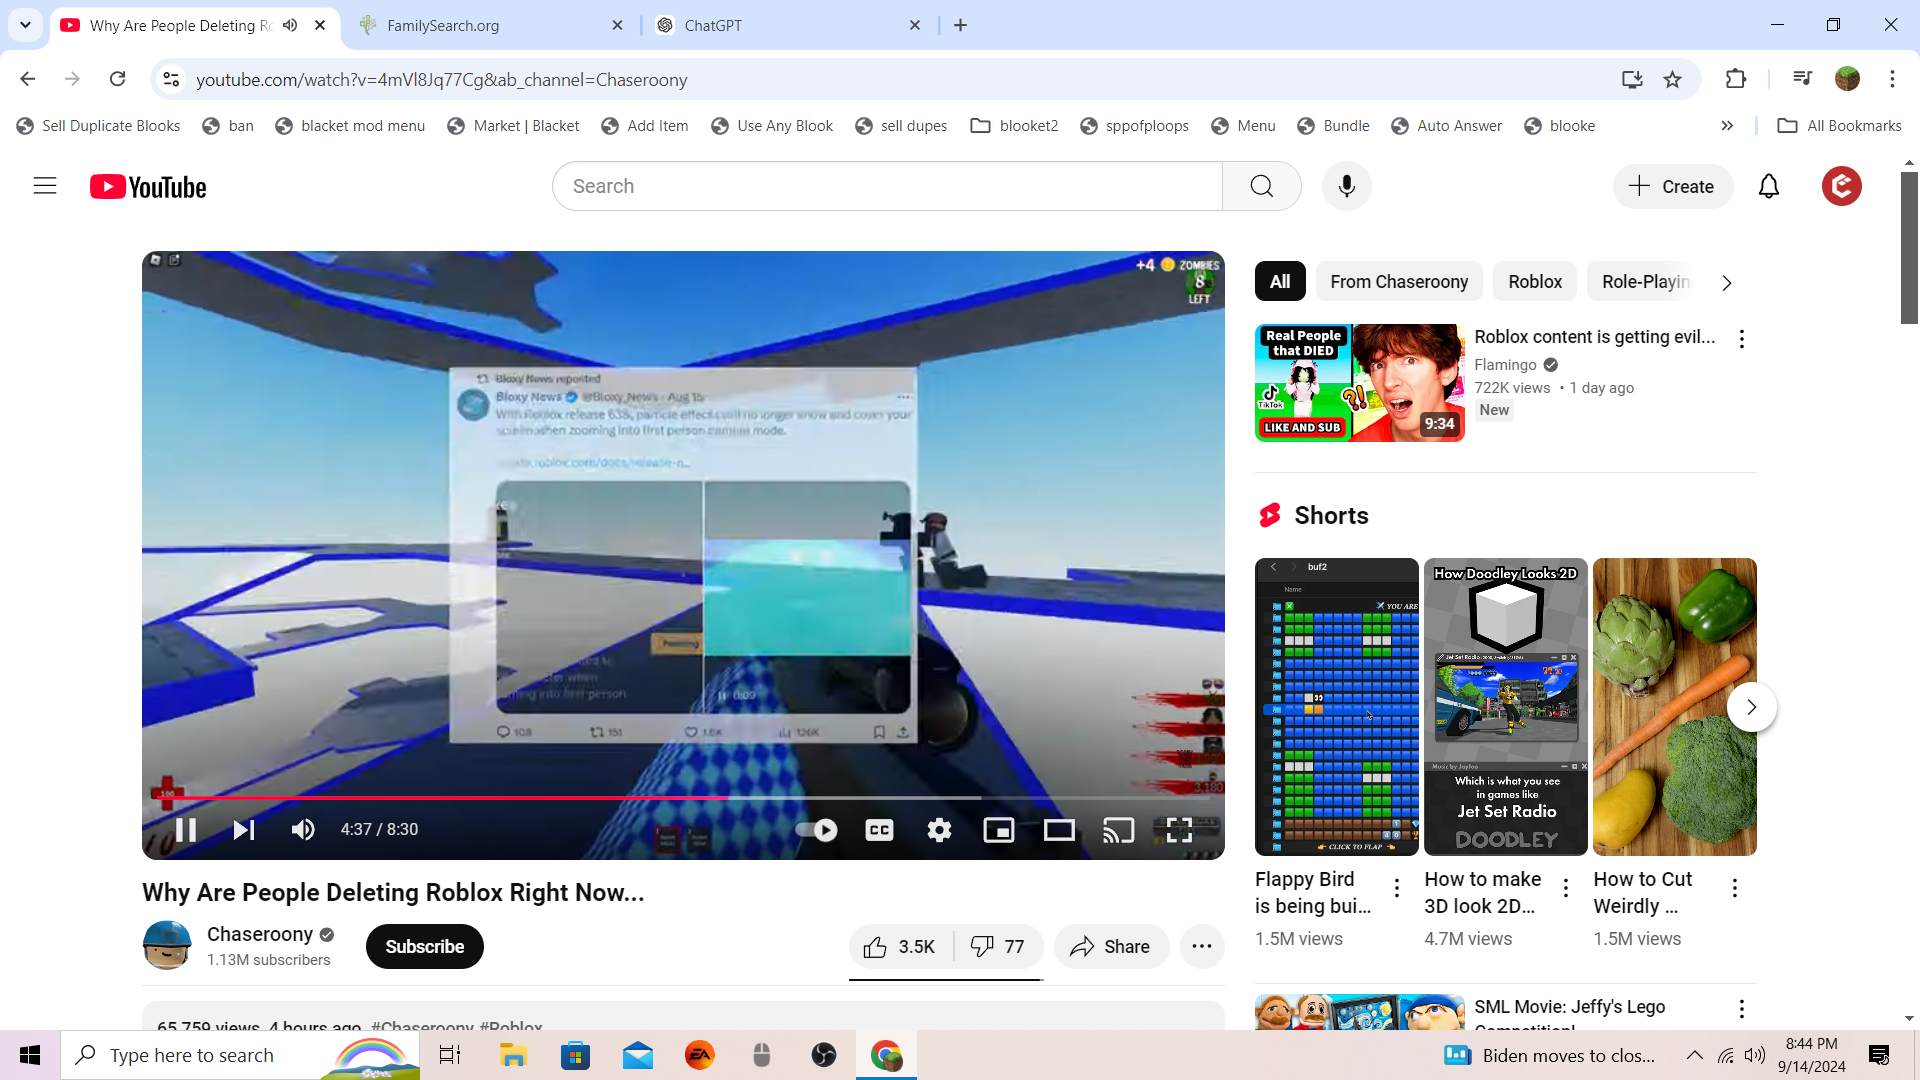Mute the video volume
This screenshot has width=1920, height=1080.
click(303, 830)
